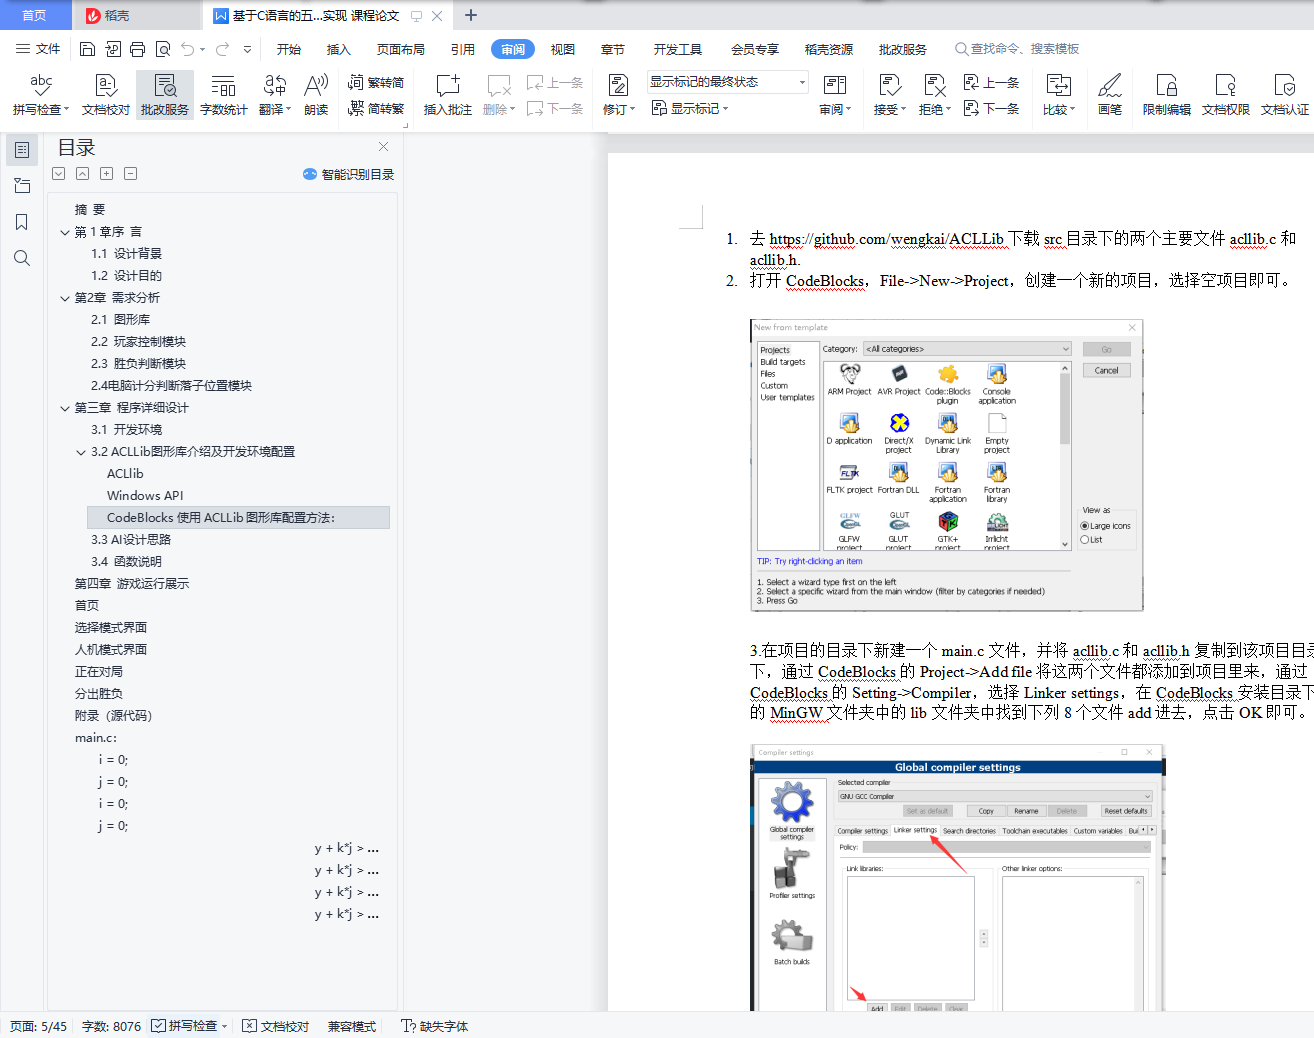Open the compare documents tool (比较)
This screenshot has width=1314, height=1038.
[1058, 95]
